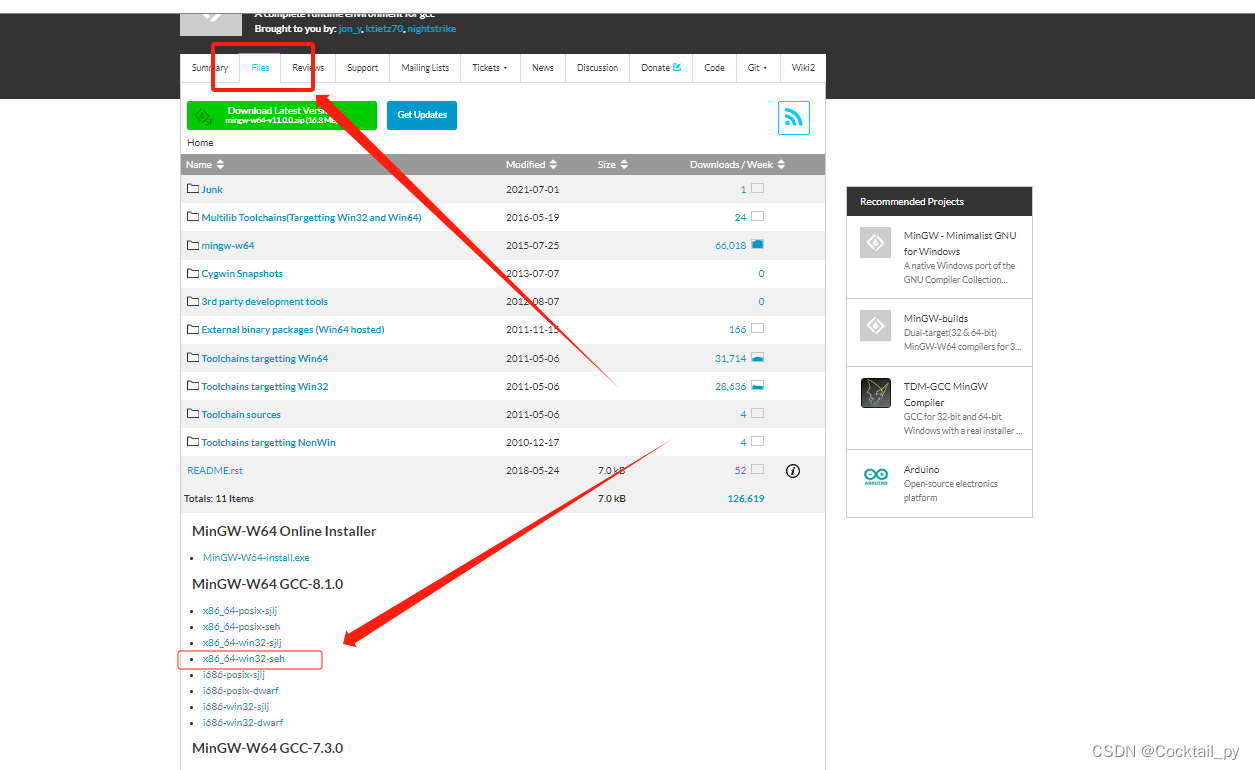This screenshot has width=1255, height=770.
Task: Open downloads chart for Multilib Toolchains row
Action: pos(757,216)
